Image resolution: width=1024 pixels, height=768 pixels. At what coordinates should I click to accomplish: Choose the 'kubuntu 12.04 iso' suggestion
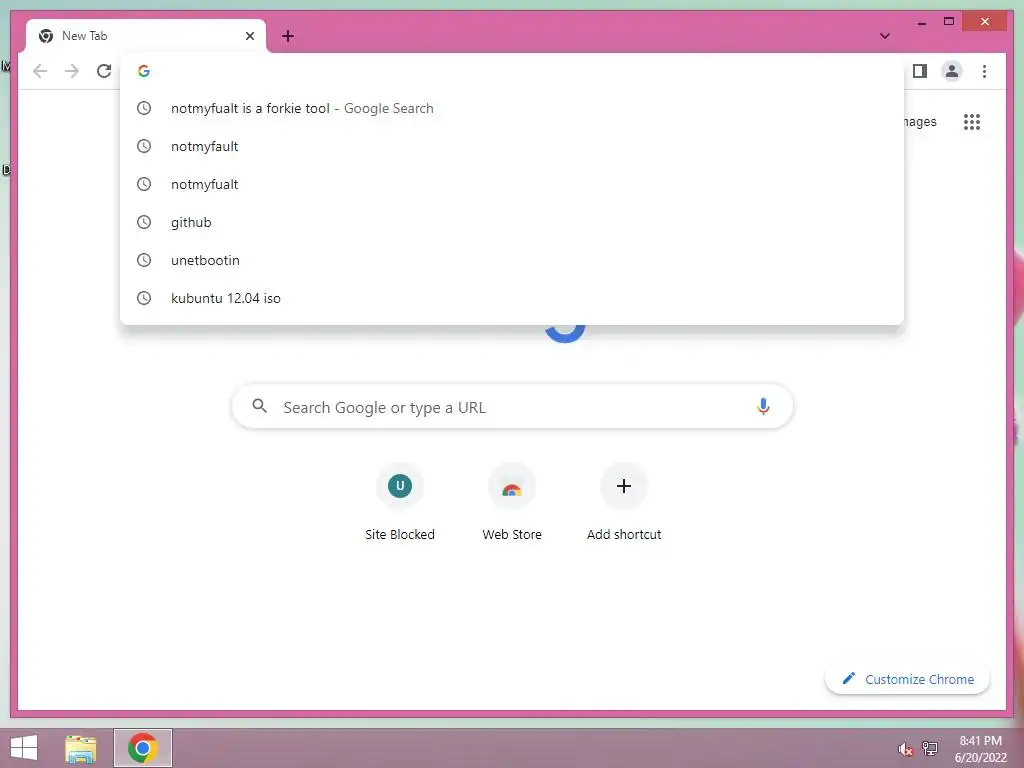tap(512, 298)
